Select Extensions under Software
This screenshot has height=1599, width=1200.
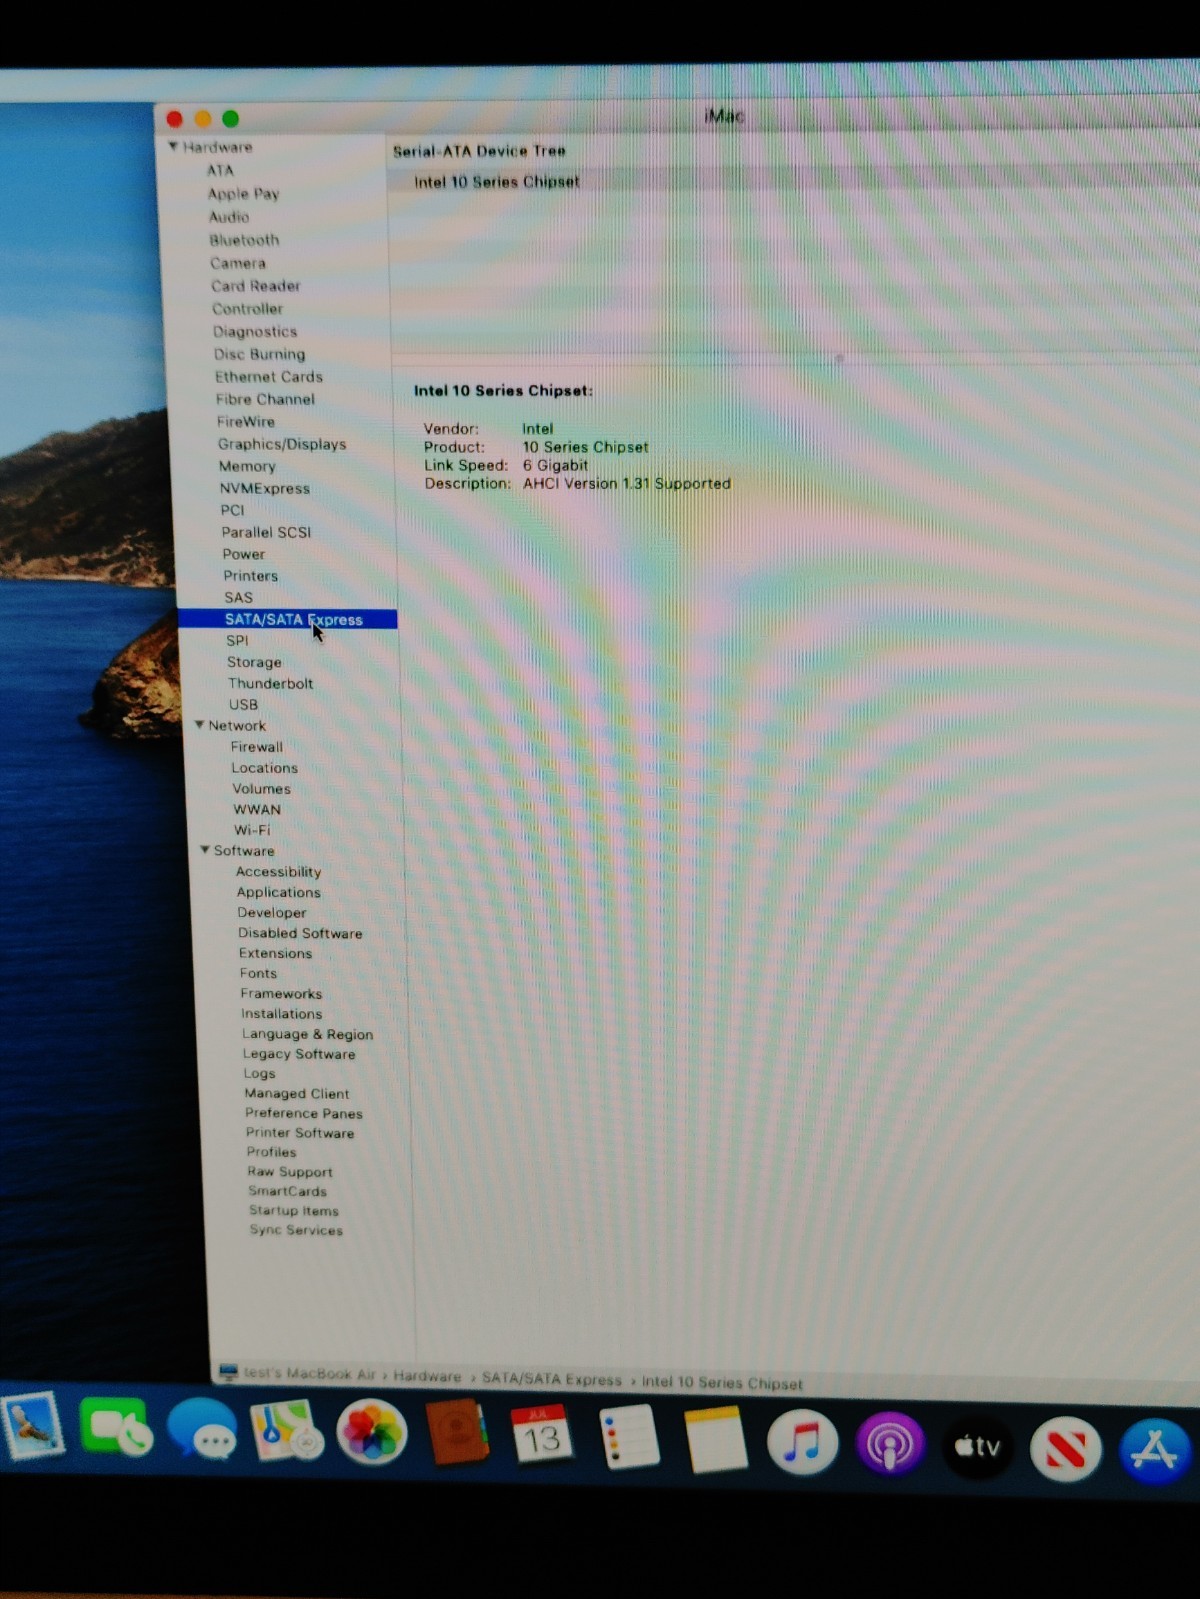point(275,953)
